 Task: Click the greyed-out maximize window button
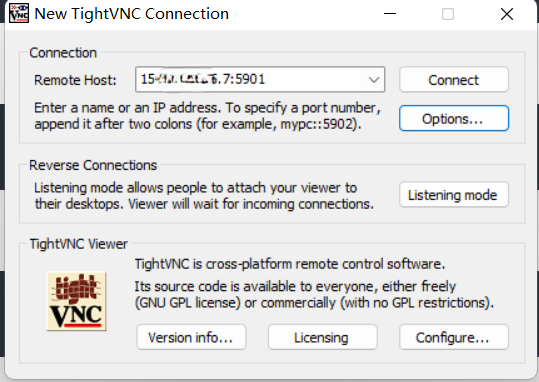(x=448, y=14)
